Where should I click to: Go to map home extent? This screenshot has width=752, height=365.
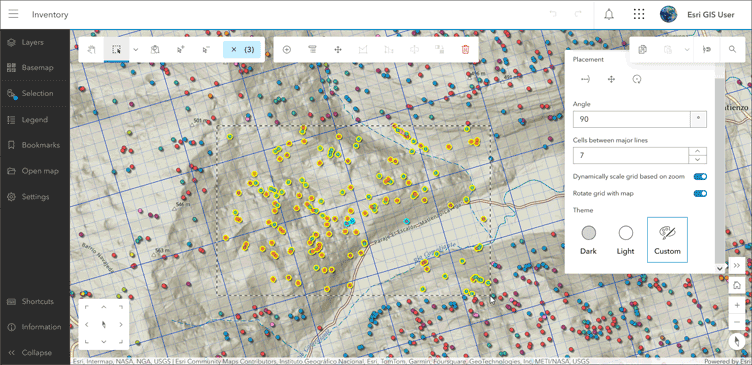737,285
